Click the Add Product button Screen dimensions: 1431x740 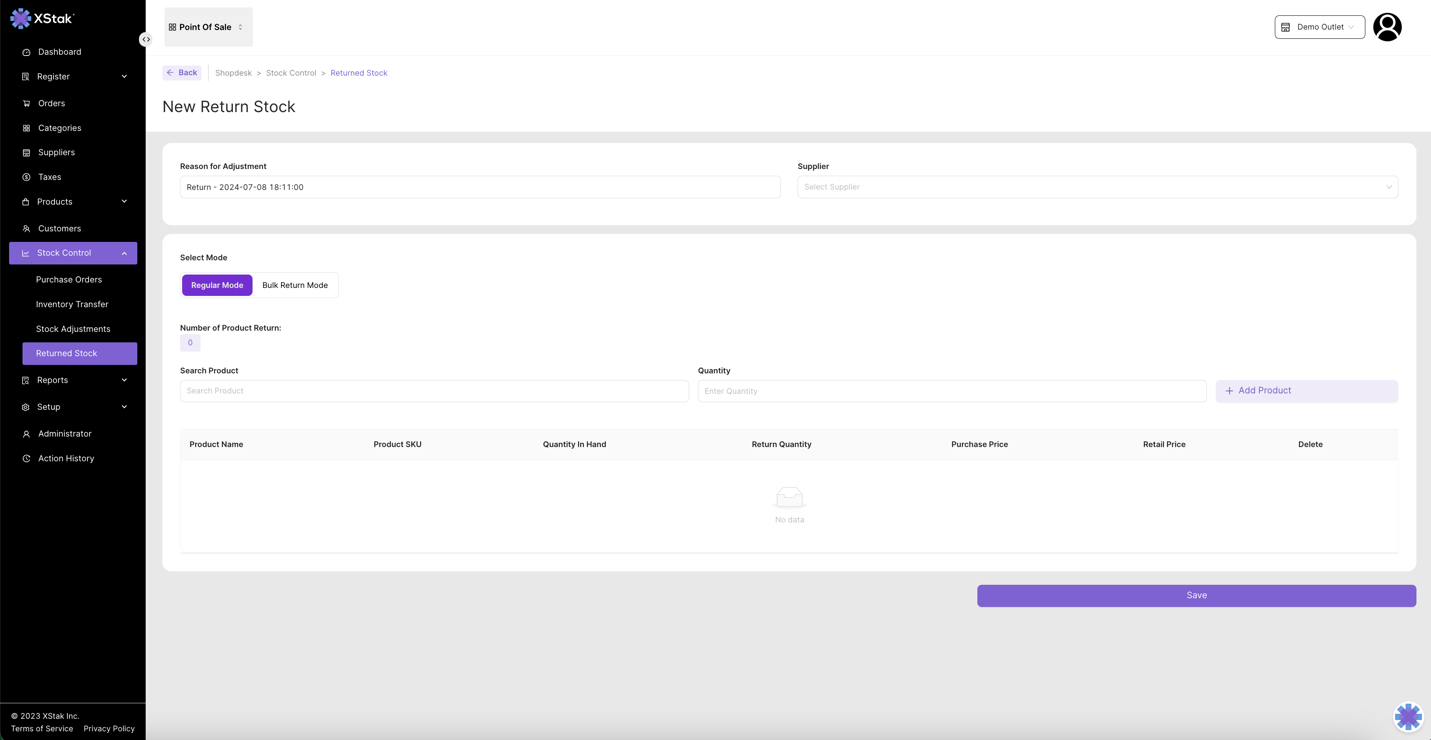[1306, 391]
